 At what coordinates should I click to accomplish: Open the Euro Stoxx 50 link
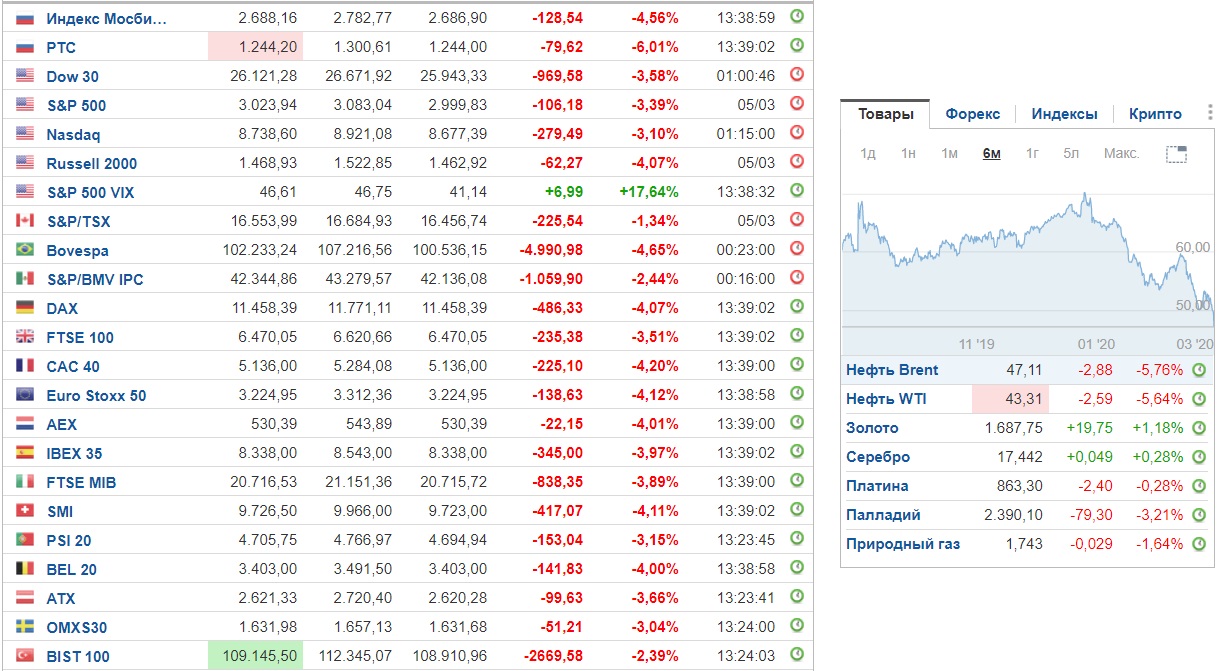(x=96, y=395)
